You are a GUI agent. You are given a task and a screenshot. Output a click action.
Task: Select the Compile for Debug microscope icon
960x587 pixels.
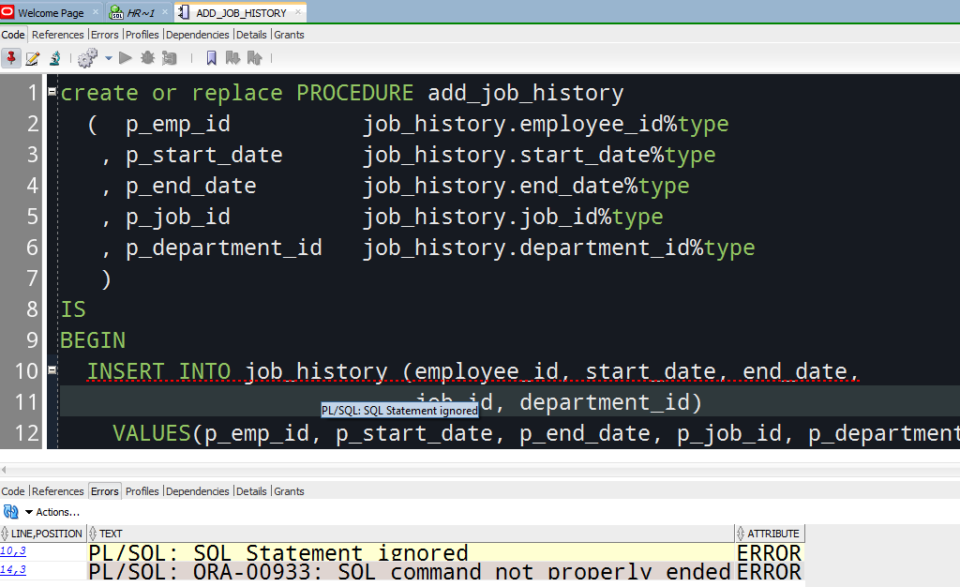pyautogui.click(x=56, y=58)
